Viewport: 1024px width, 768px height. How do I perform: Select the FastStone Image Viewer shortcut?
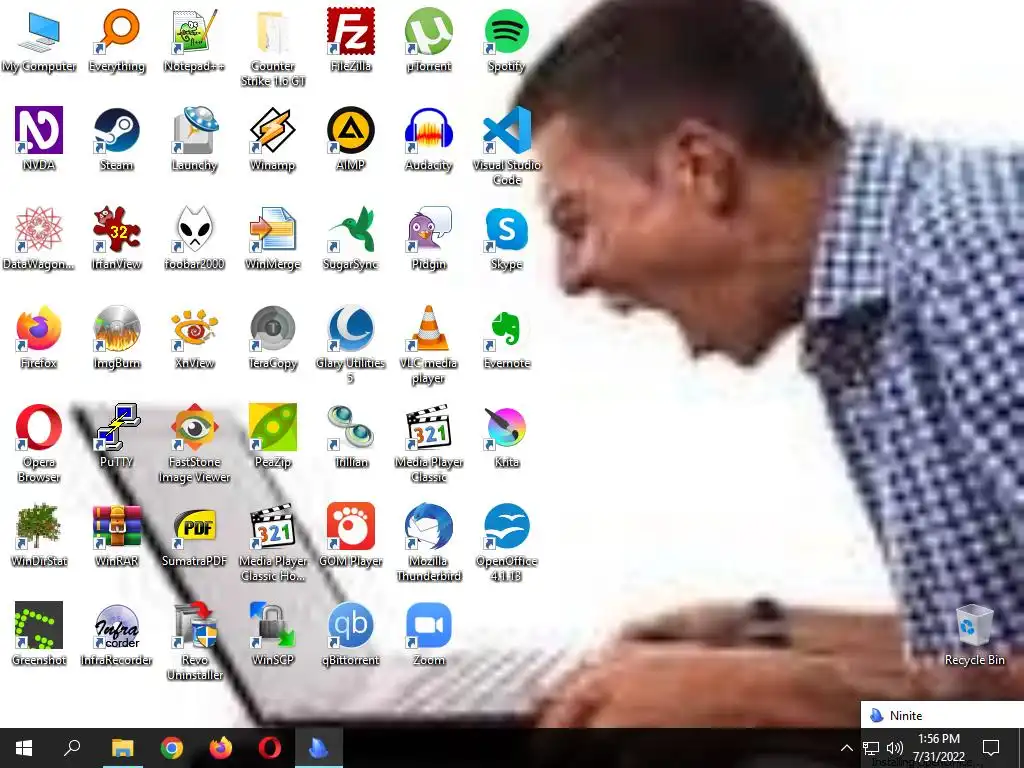[x=194, y=444]
